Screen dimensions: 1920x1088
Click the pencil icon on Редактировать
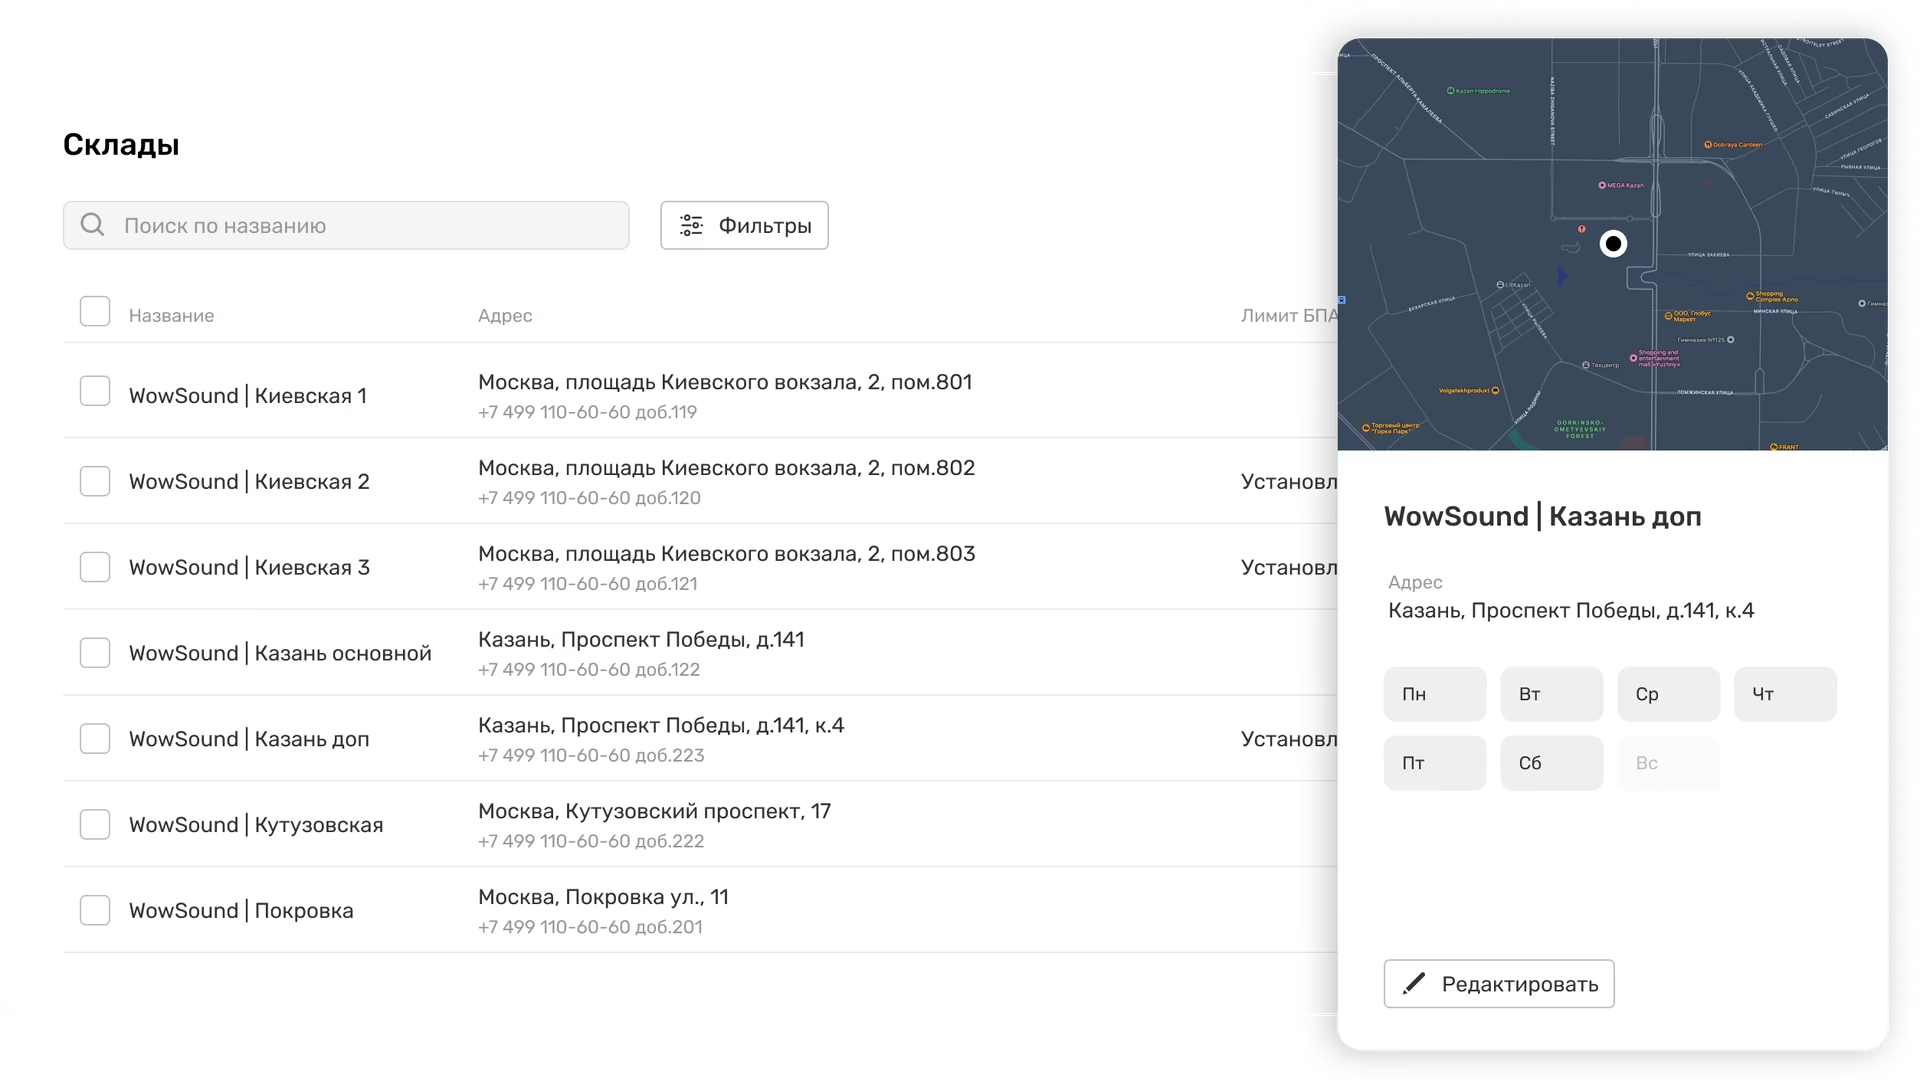[1413, 984]
